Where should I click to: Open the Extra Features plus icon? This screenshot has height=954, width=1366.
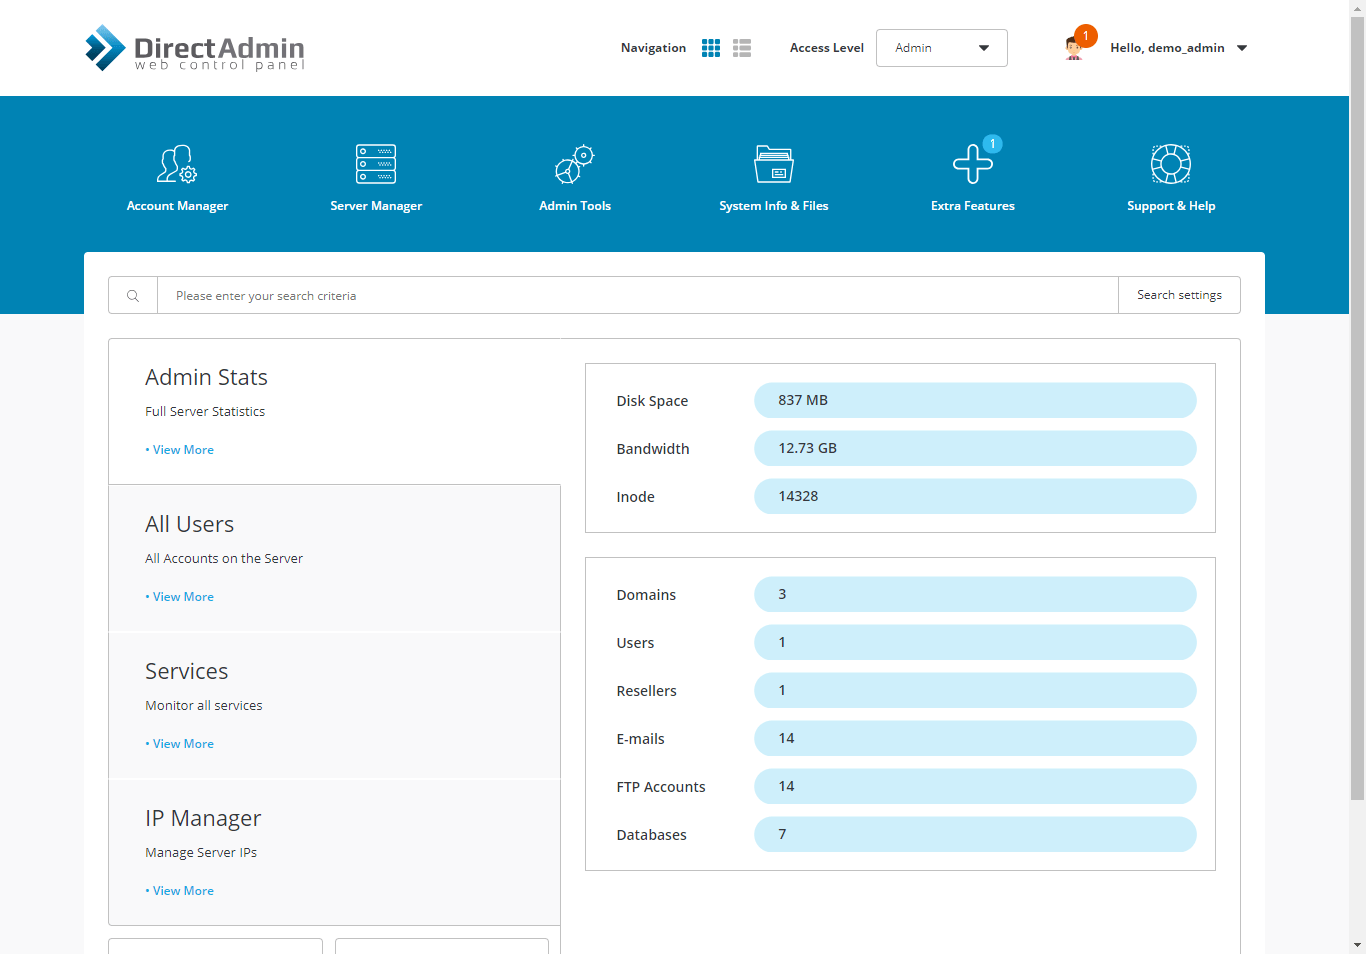972,164
